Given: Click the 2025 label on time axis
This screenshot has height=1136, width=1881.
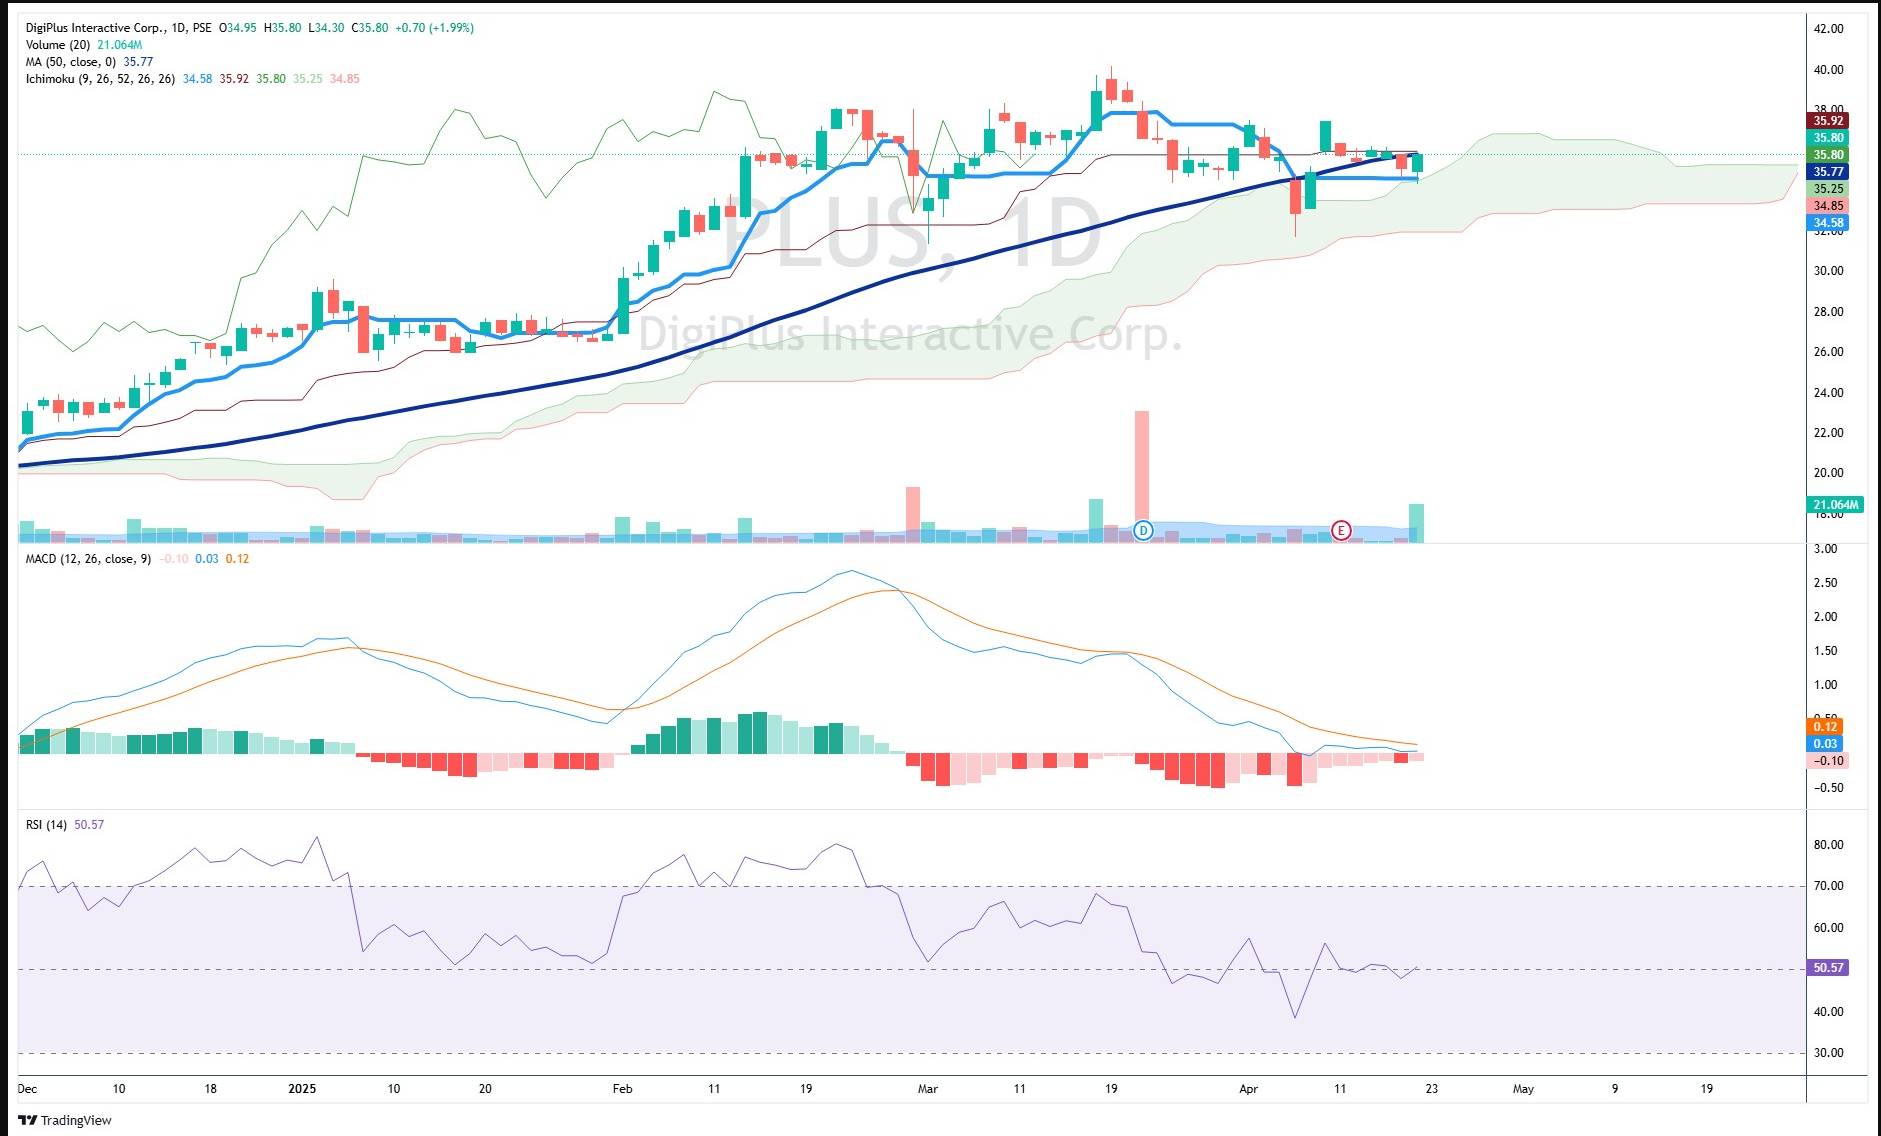Looking at the screenshot, I should pyautogui.click(x=302, y=1089).
